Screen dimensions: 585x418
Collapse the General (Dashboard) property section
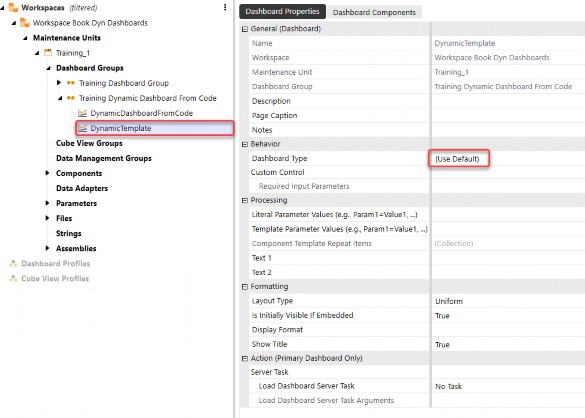pyautogui.click(x=245, y=29)
